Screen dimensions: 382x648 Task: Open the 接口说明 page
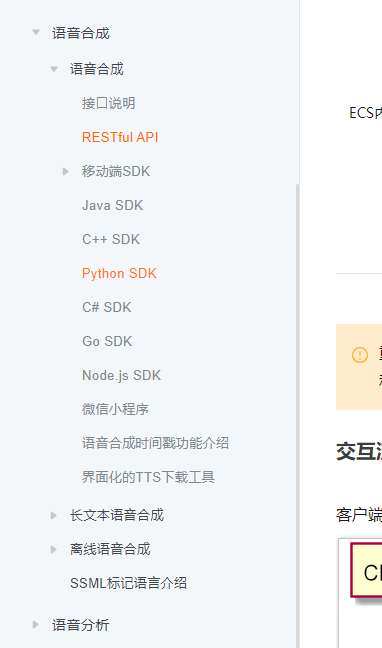click(108, 103)
